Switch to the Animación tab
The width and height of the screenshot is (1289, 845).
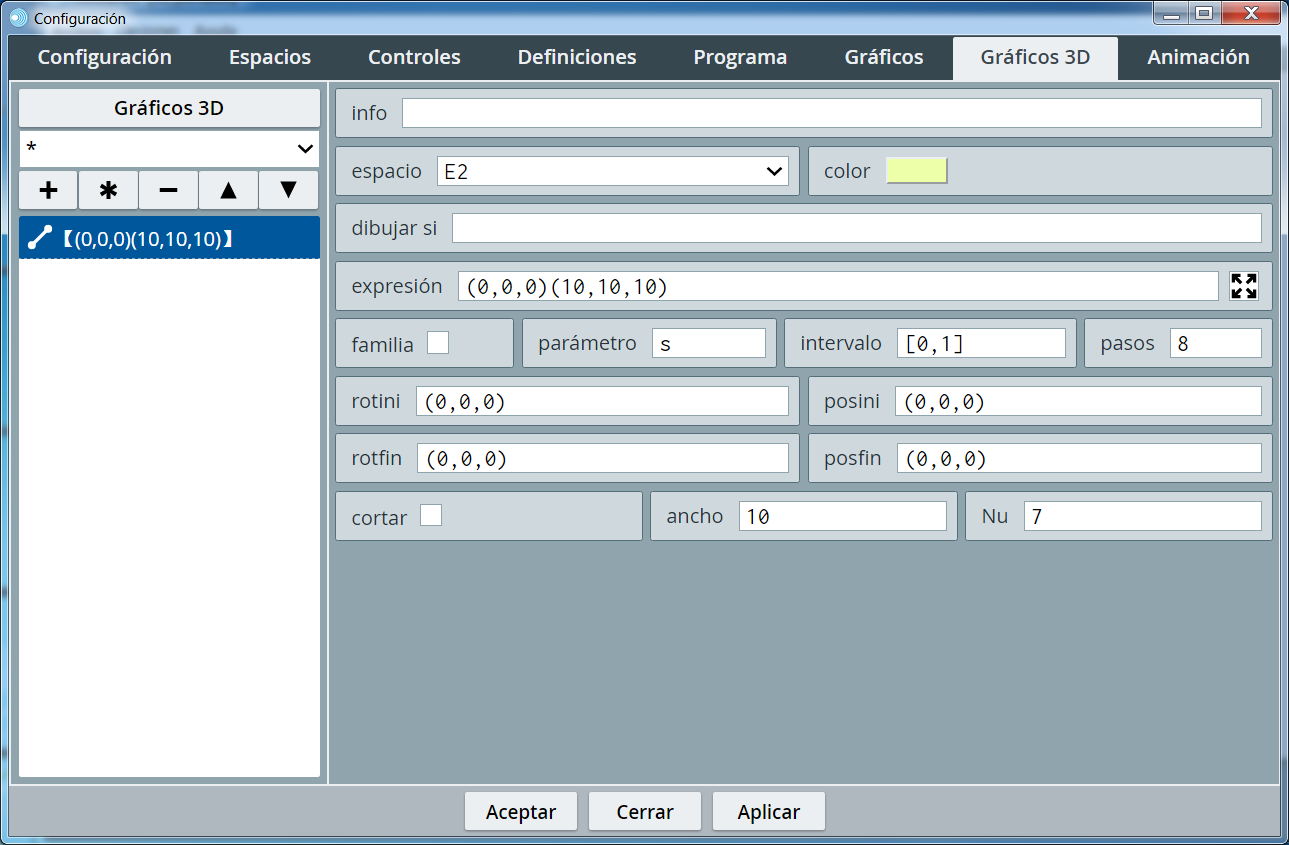1198,57
